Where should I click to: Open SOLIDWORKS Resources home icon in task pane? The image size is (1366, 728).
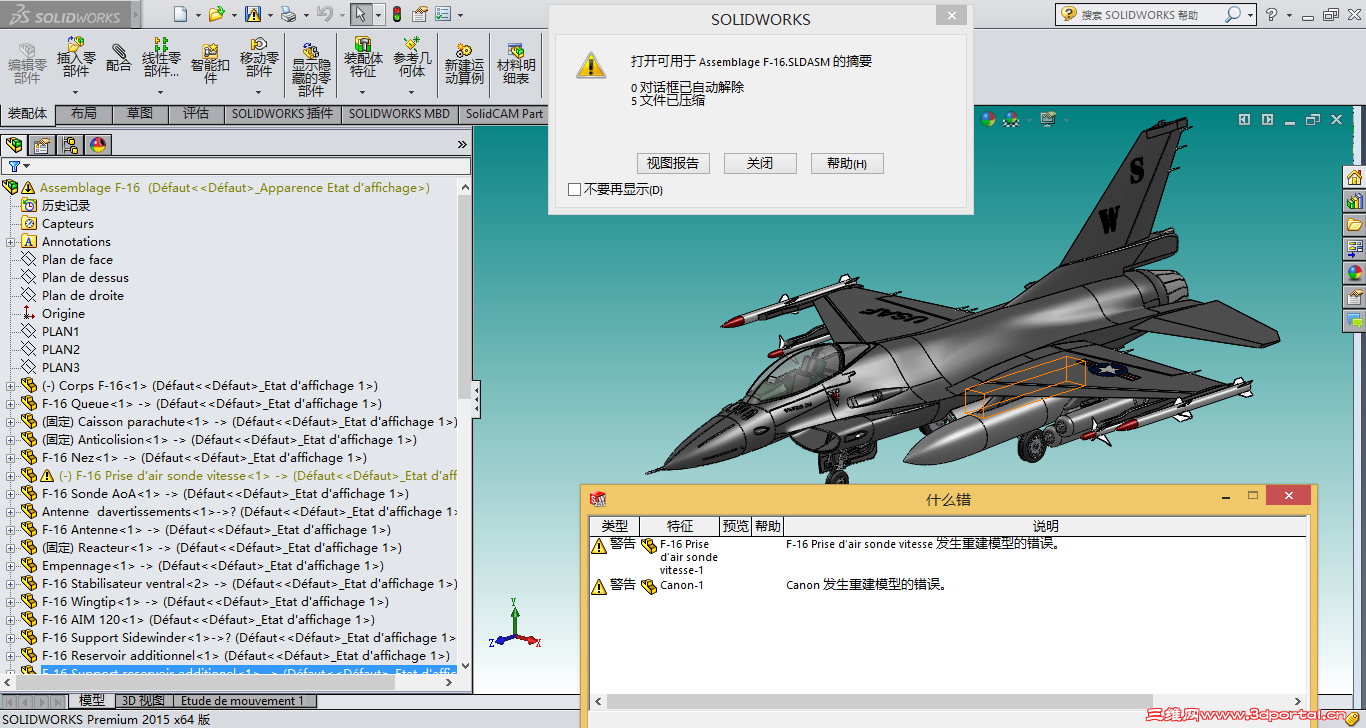tap(1355, 178)
